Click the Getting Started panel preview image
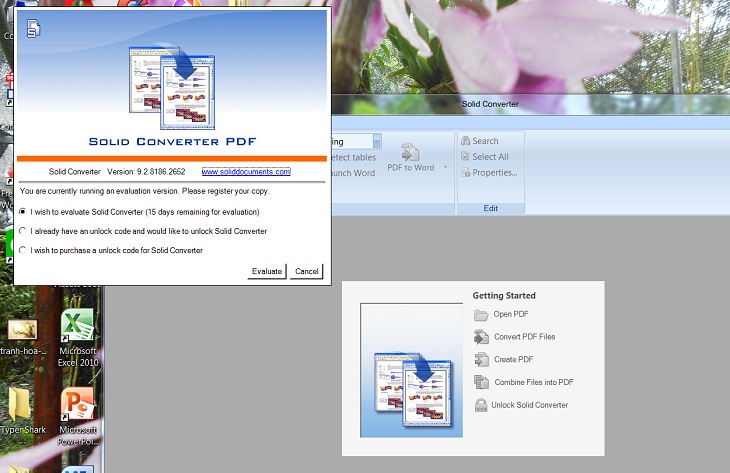Image resolution: width=730 pixels, height=473 pixels. pos(412,371)
